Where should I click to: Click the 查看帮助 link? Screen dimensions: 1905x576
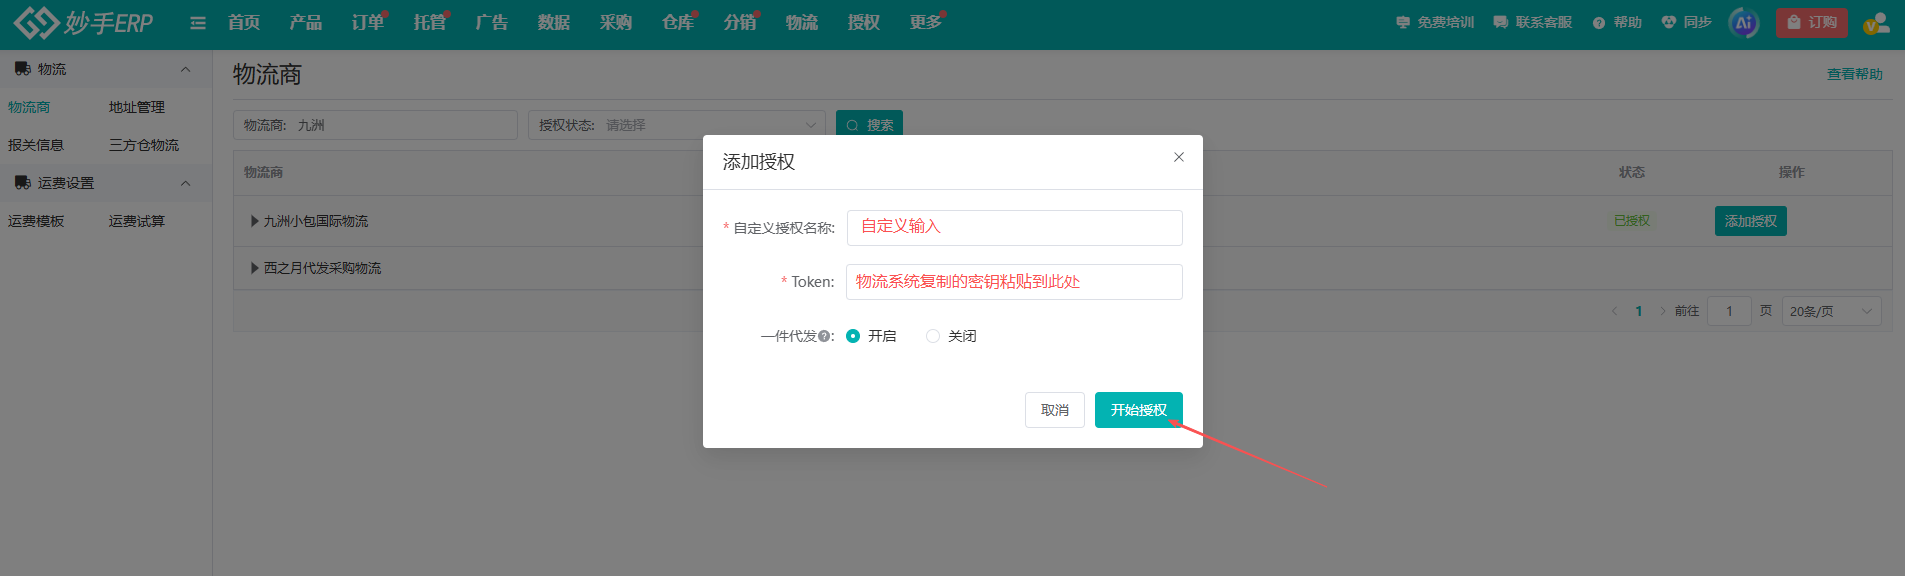[1855, 74]
